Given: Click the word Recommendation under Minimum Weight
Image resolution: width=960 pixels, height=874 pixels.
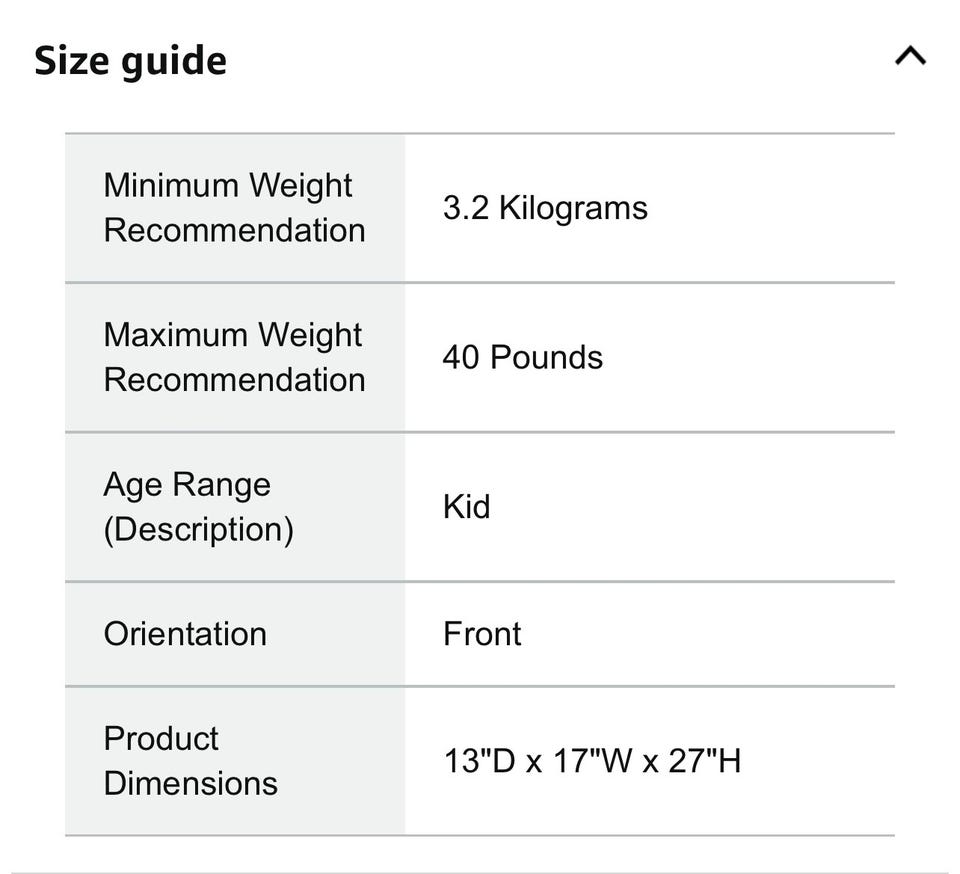Looking at the screenshot, I should (234, 230).
